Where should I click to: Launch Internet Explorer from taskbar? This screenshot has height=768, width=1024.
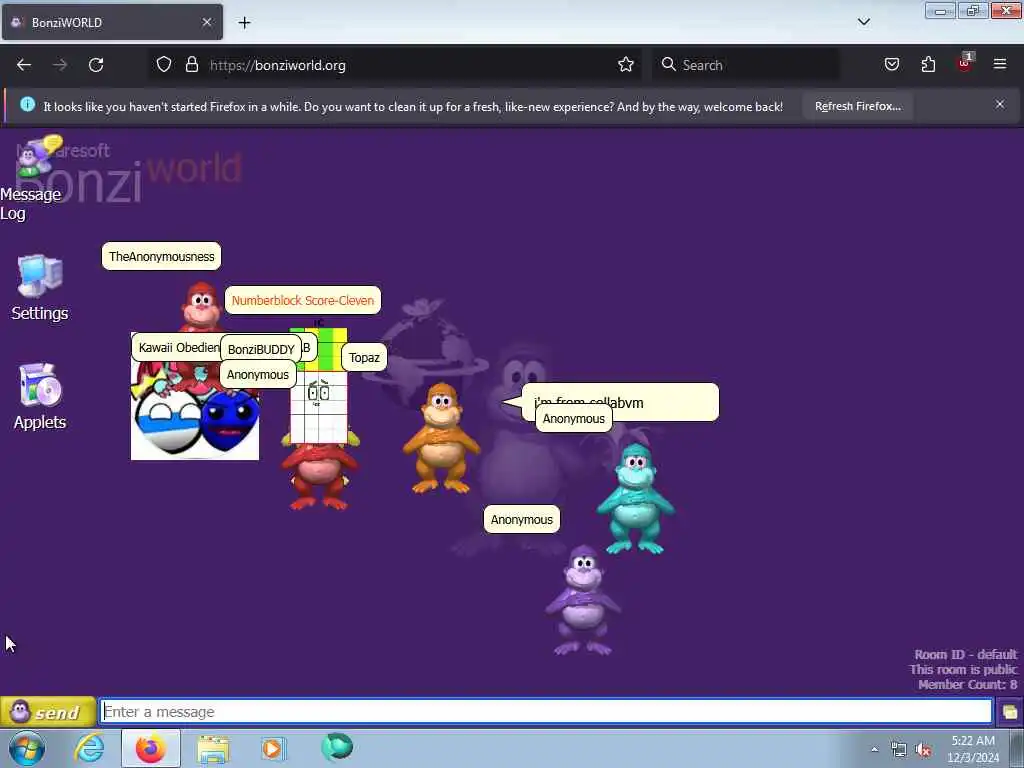[x=89, y=748]
